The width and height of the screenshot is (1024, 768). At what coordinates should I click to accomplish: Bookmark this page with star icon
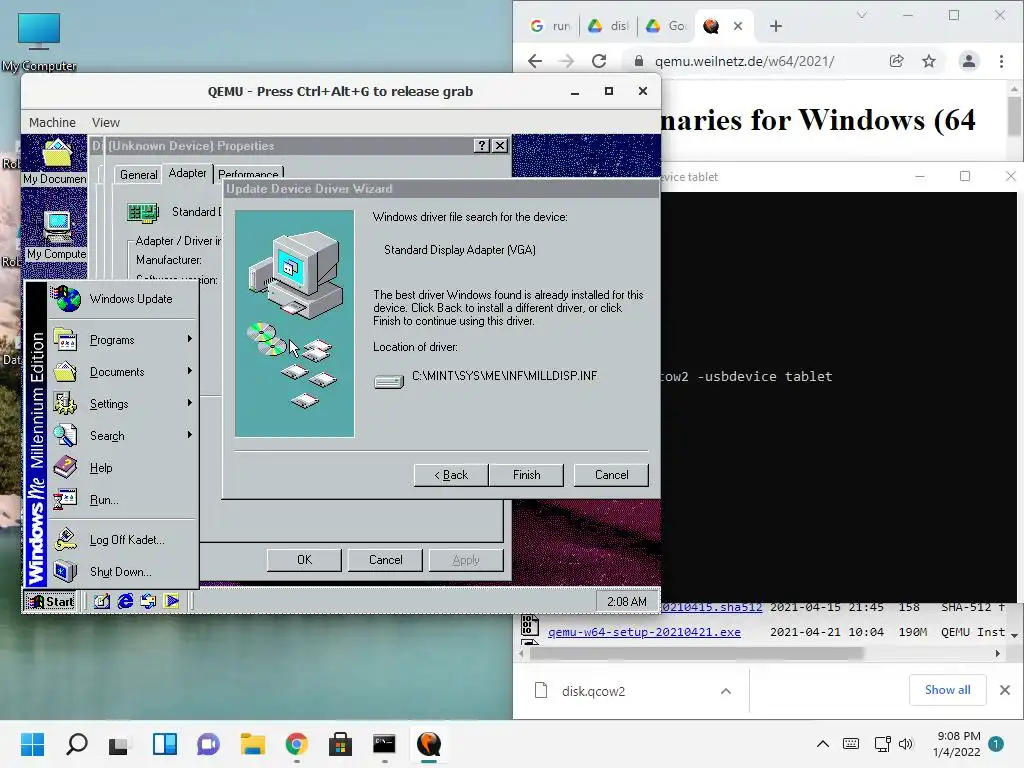[x=929, y=61]
